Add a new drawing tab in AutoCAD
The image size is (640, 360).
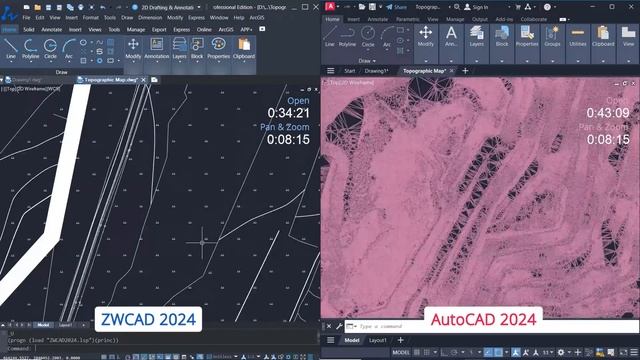pyautogui.click(x=465, y=71)
